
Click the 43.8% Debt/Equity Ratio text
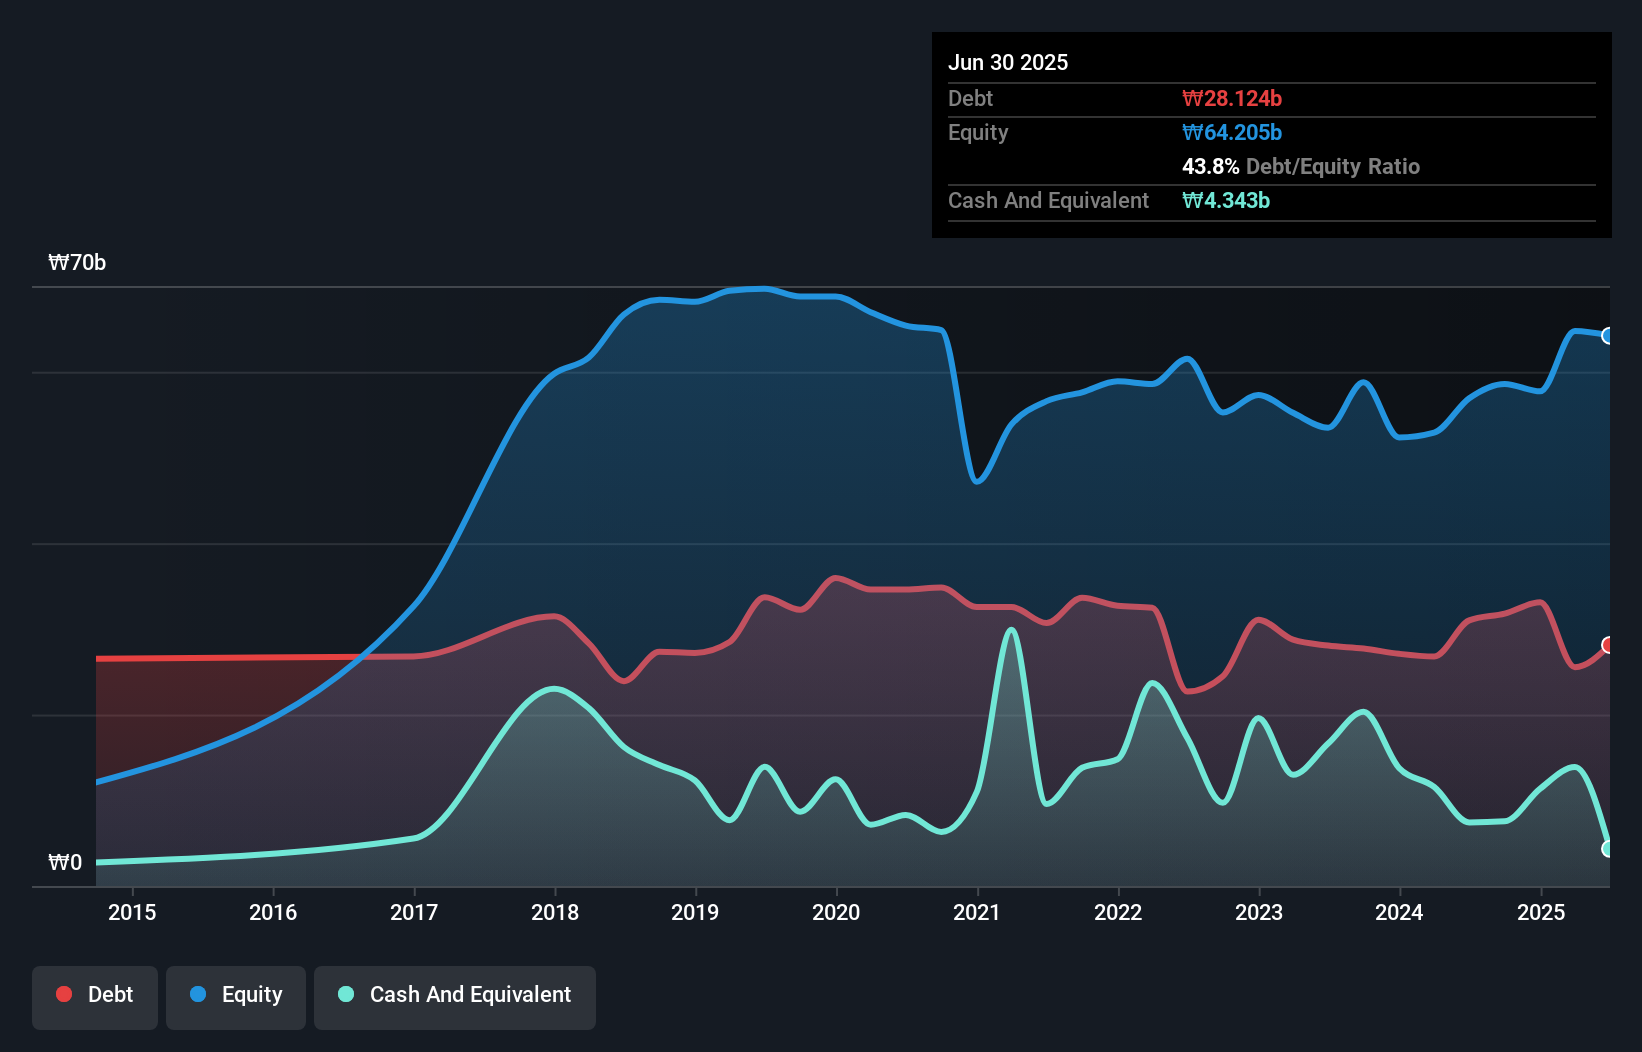click(1301, 167)
